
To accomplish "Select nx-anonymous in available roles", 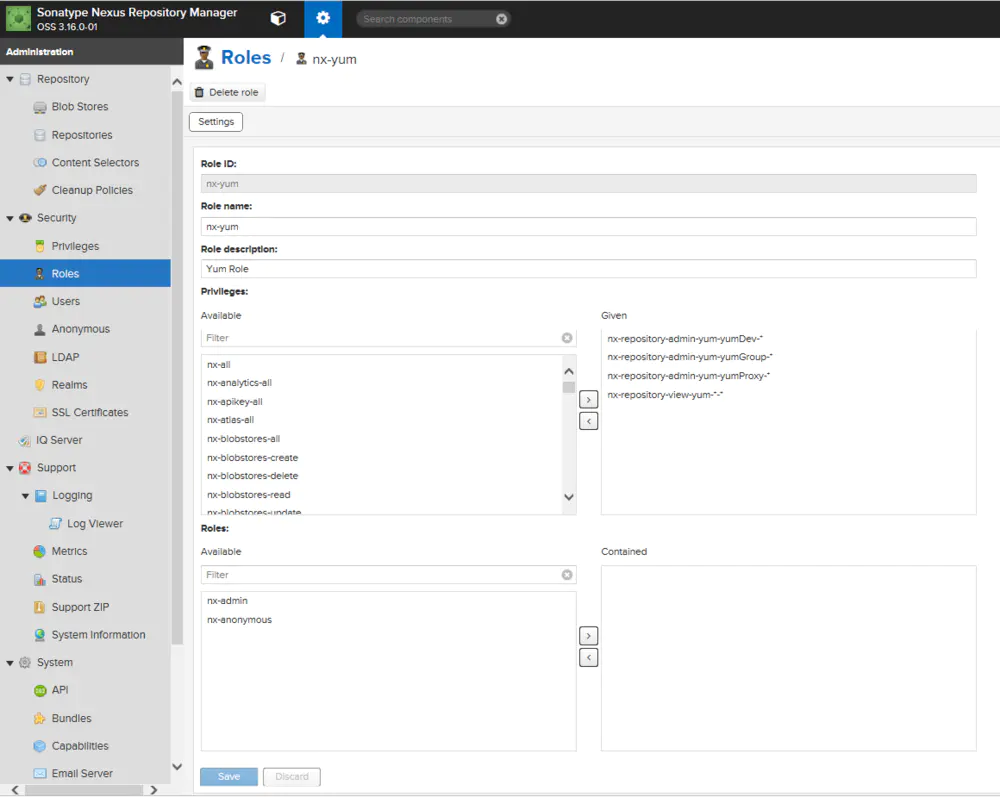I will tap(239, 620).
